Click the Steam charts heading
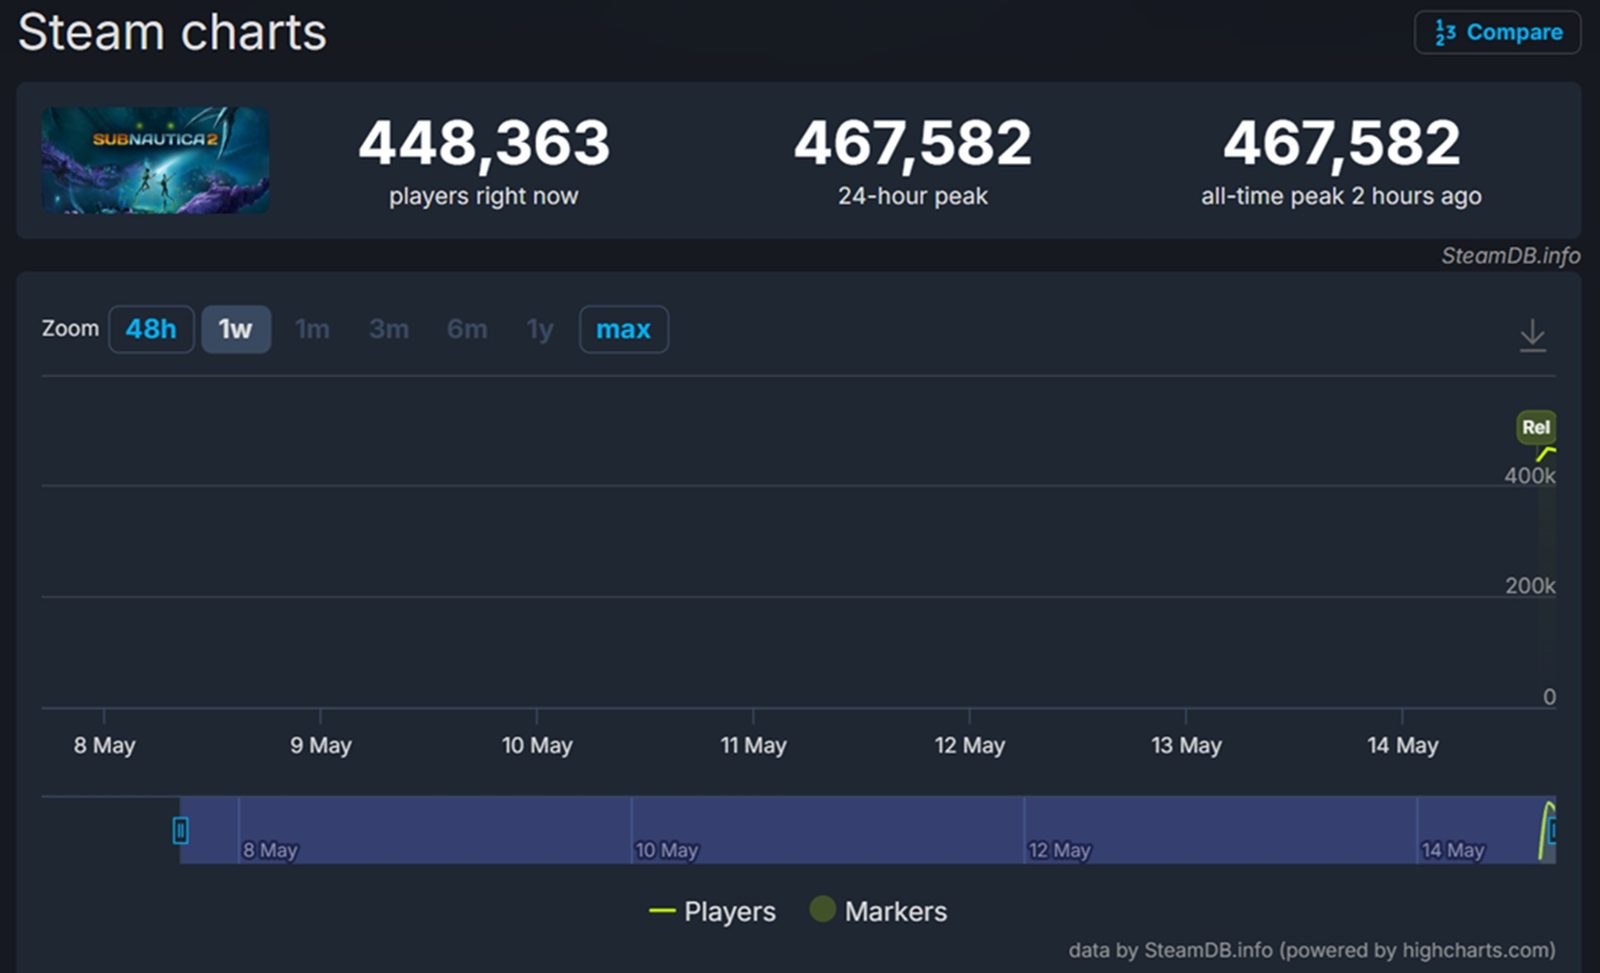The height and width of the screenshot is (973, 1600). tap(172, 32)
